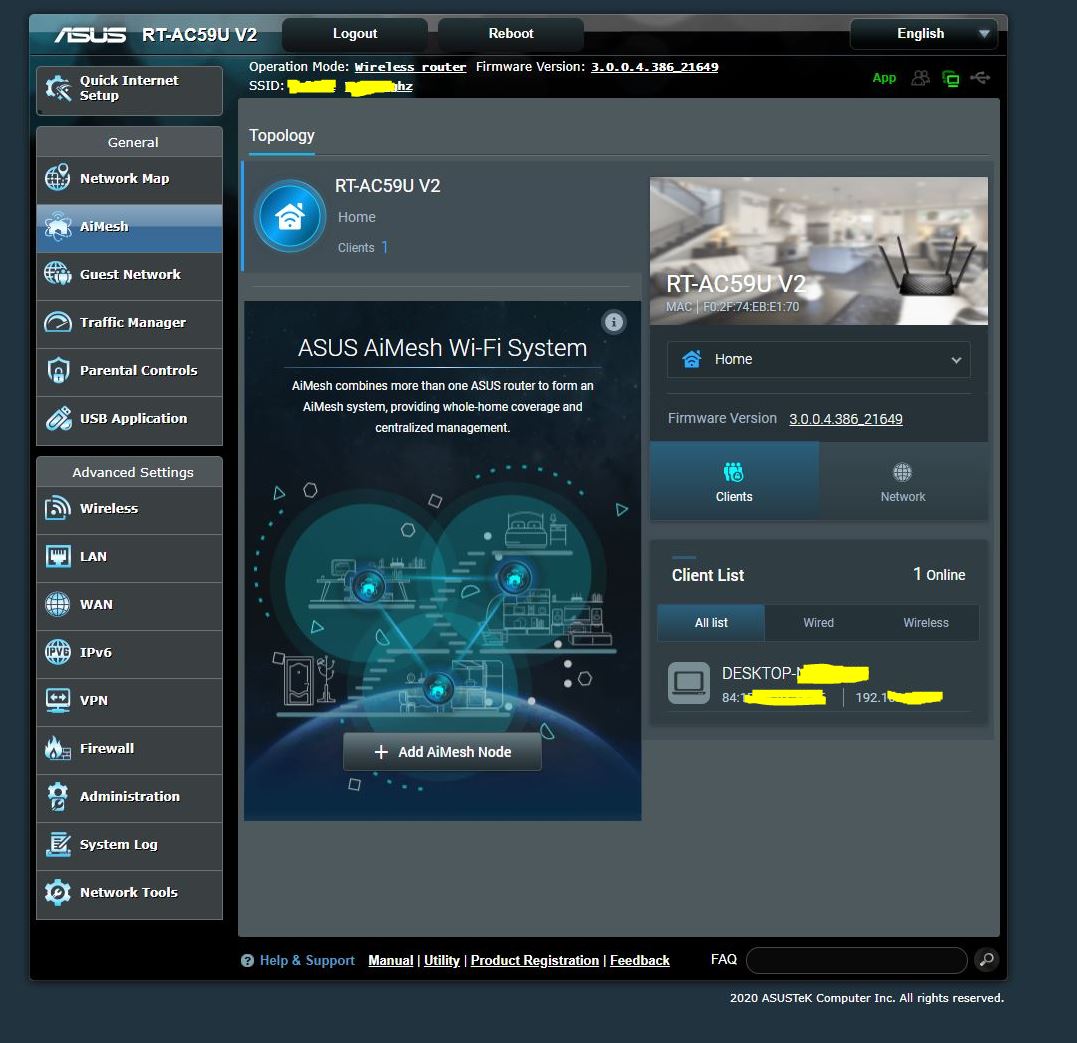Open the Administration menu item
The width and height of the screenshot is (1077, 1043).
point(129,797)
